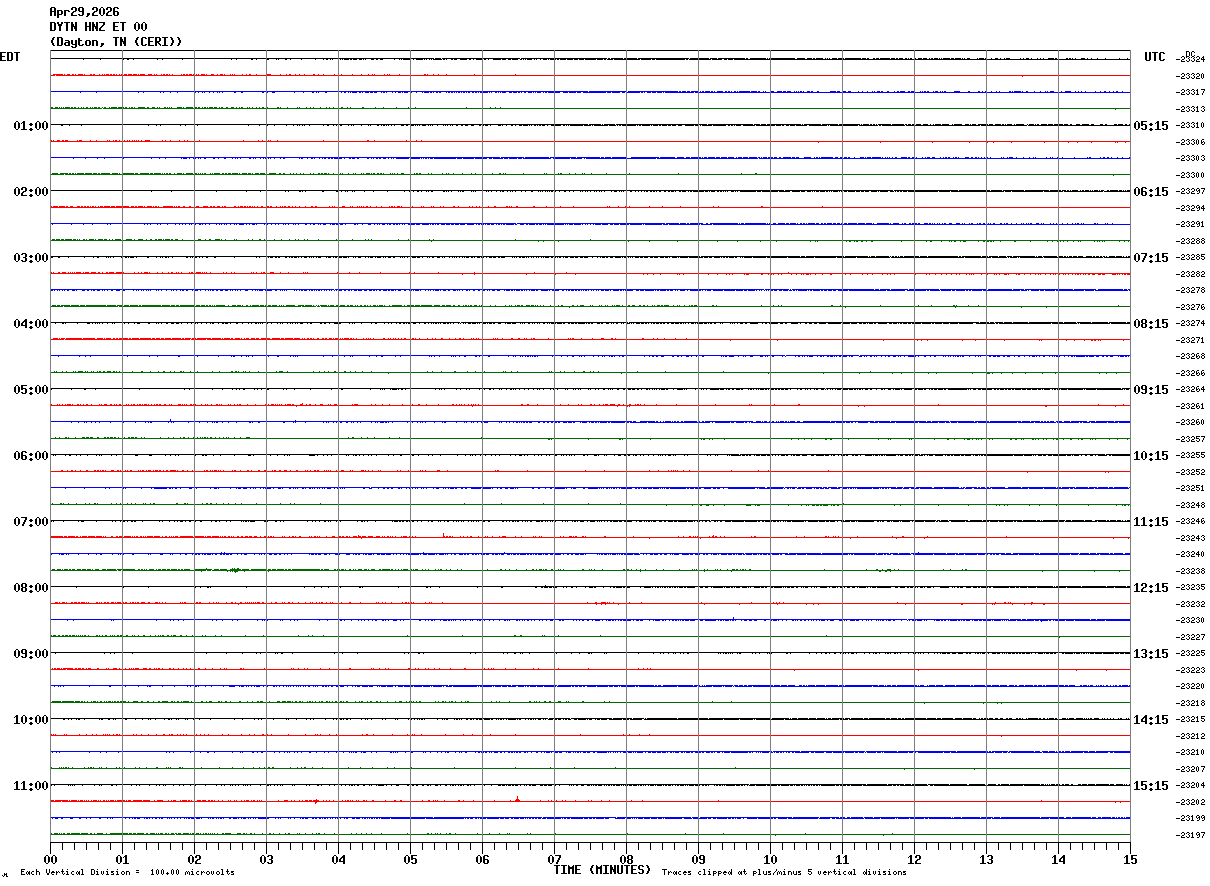Select the 11:00 EDT row label
Viewport: 1210px width, 886px height.
[x=31, y=786]
